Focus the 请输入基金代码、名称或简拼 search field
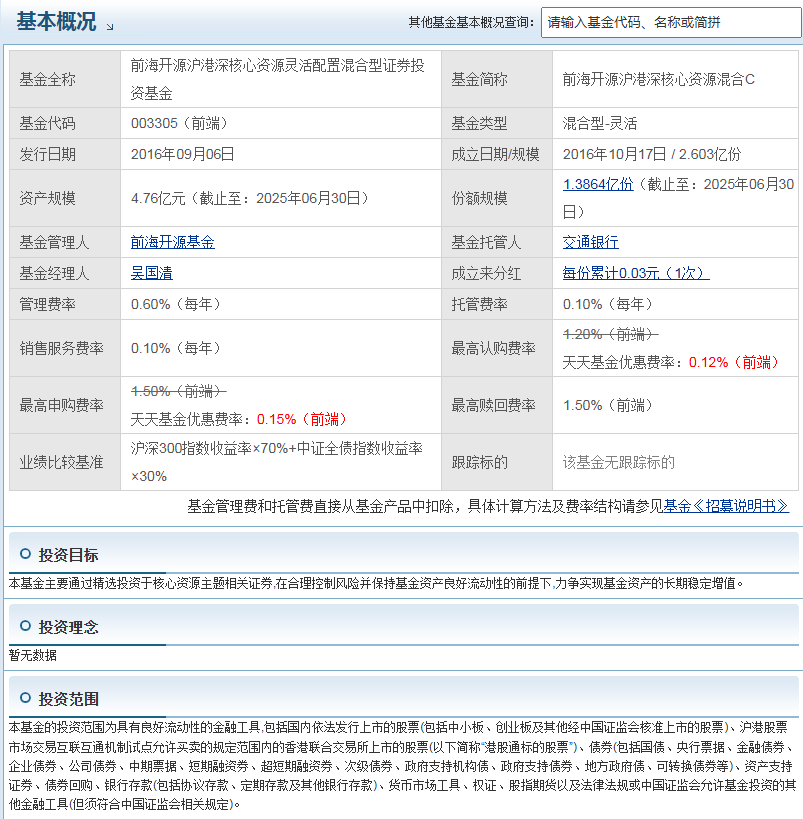This screenshot has width=803, height=819. [x=671, y=22]
